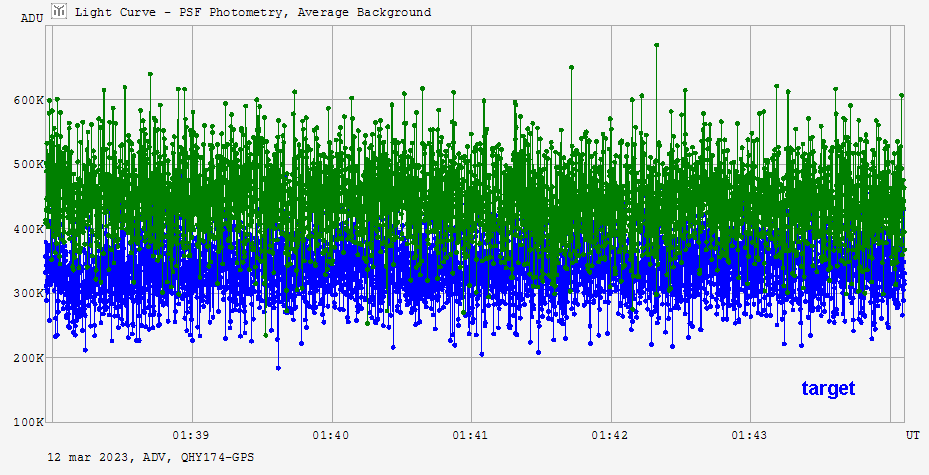This screenshot has height=475, width=929.
Task: Click the '12 mar 2023, ADV, QHY174-GPS' caption
Action: 150,457
